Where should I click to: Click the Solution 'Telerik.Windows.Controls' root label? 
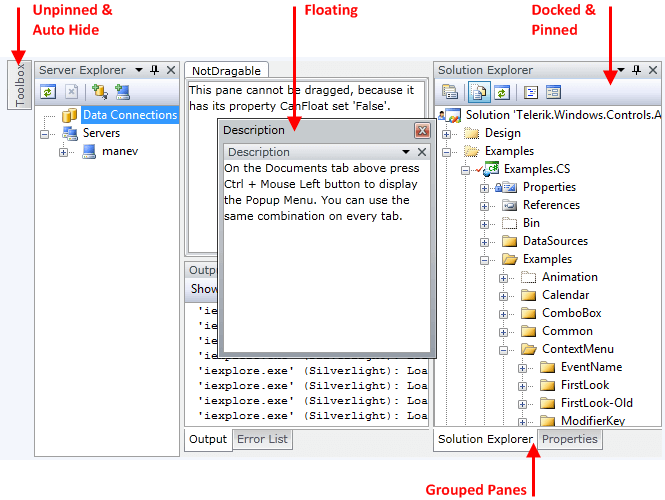563,115
